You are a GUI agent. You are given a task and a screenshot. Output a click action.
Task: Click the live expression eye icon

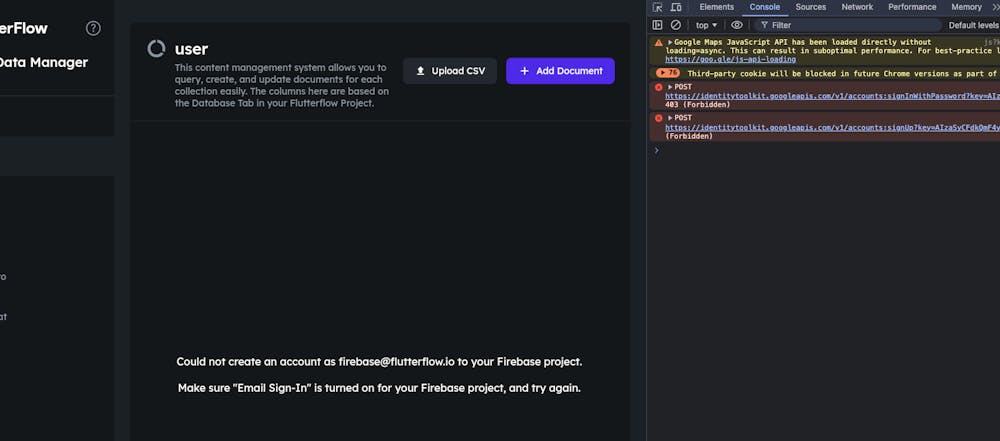(737, 25)
